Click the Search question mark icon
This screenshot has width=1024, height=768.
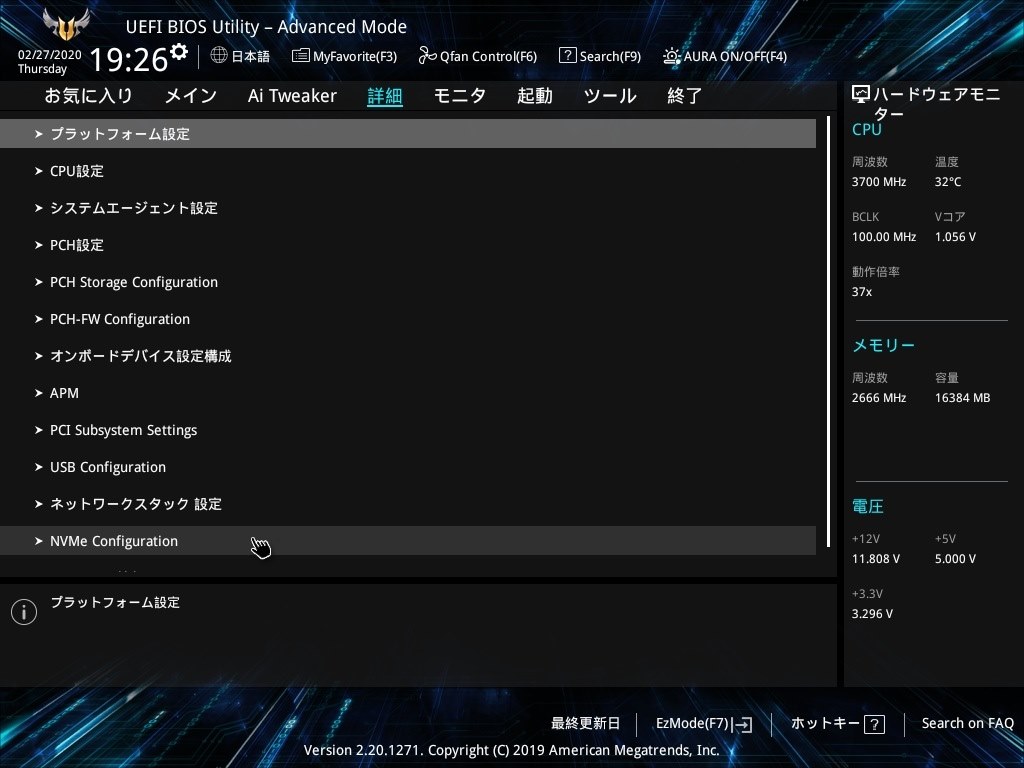point(568,56)
